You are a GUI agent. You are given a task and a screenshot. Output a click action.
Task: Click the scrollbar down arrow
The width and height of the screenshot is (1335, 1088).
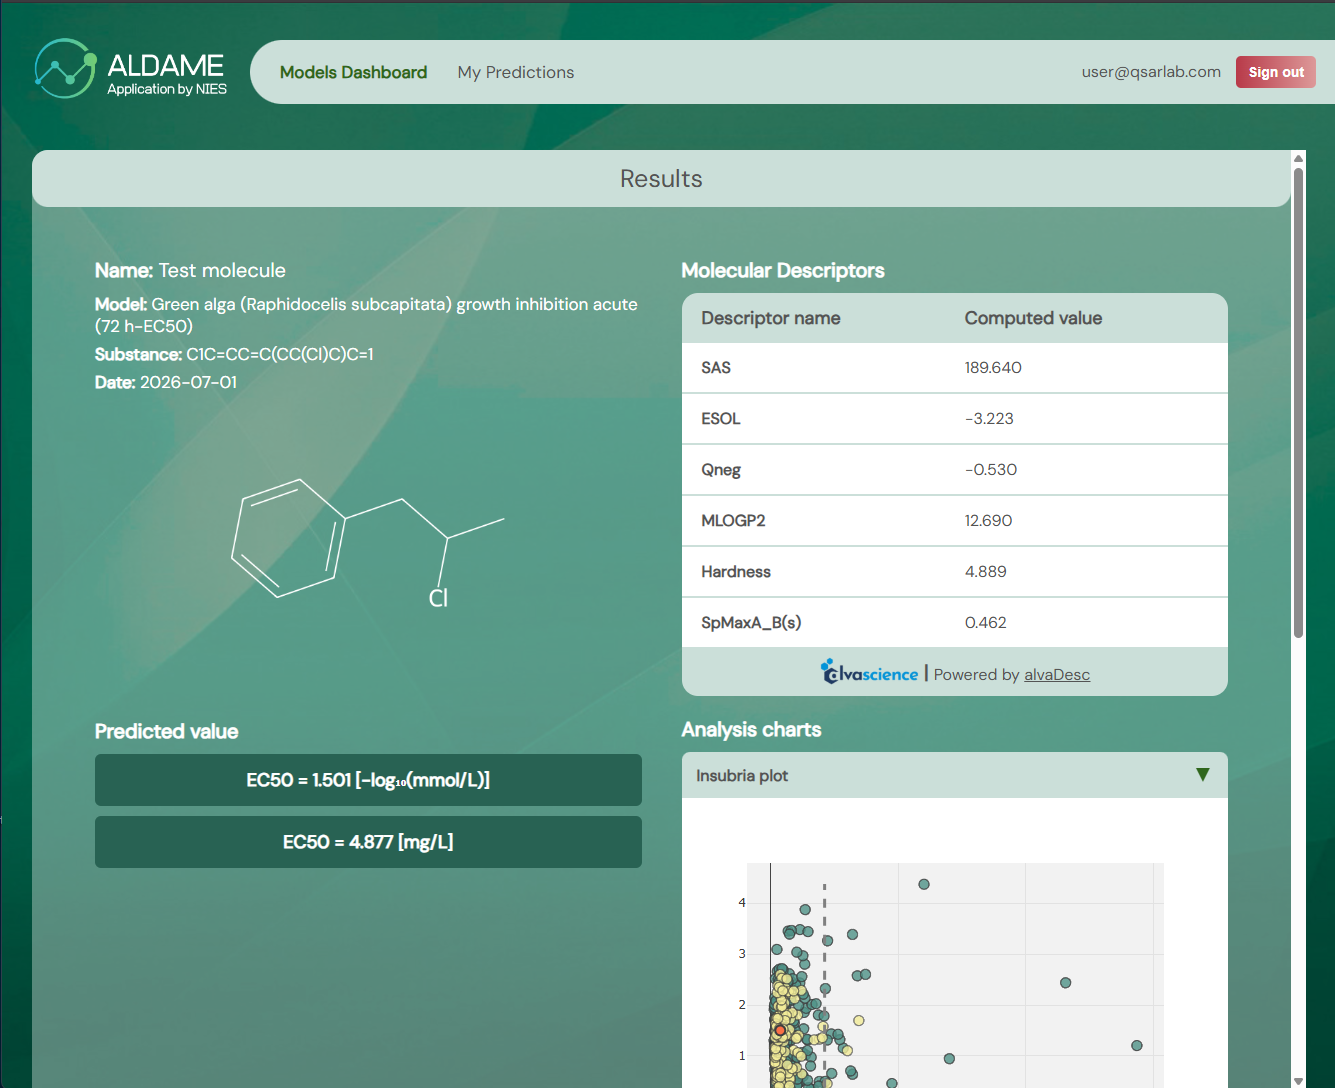click(1298, 1081)
